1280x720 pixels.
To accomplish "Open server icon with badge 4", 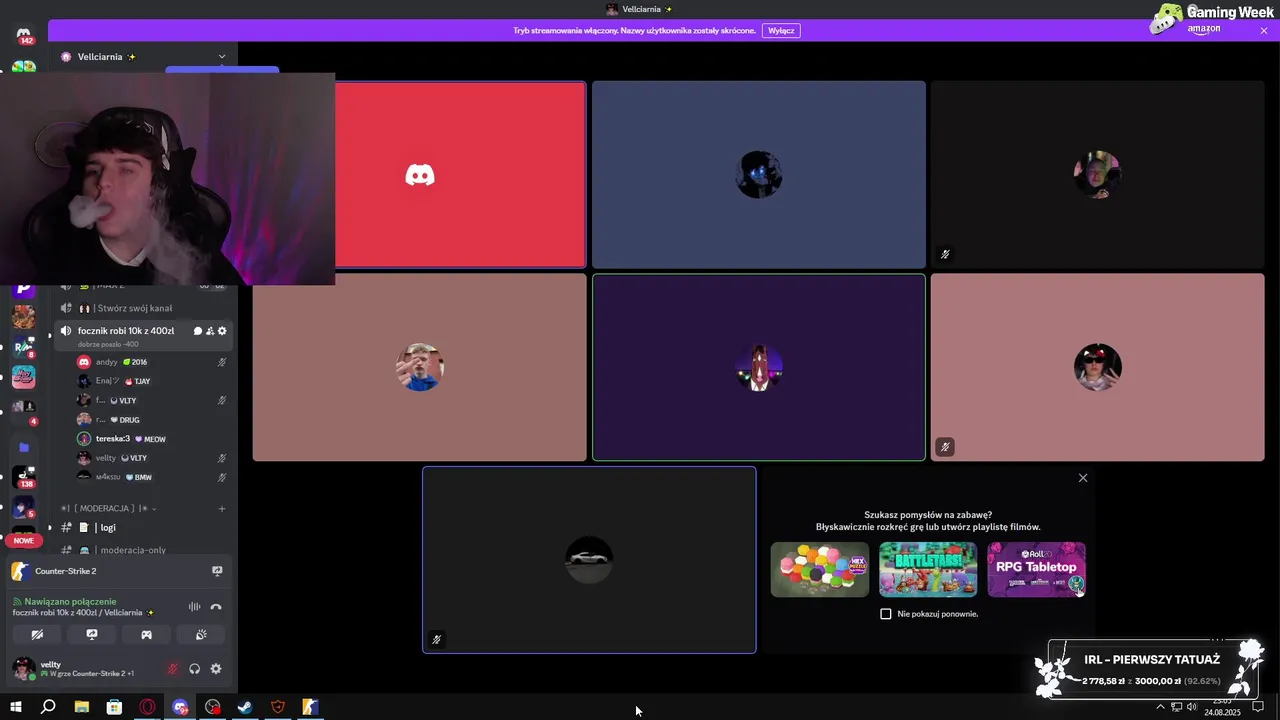I will 24,412.
